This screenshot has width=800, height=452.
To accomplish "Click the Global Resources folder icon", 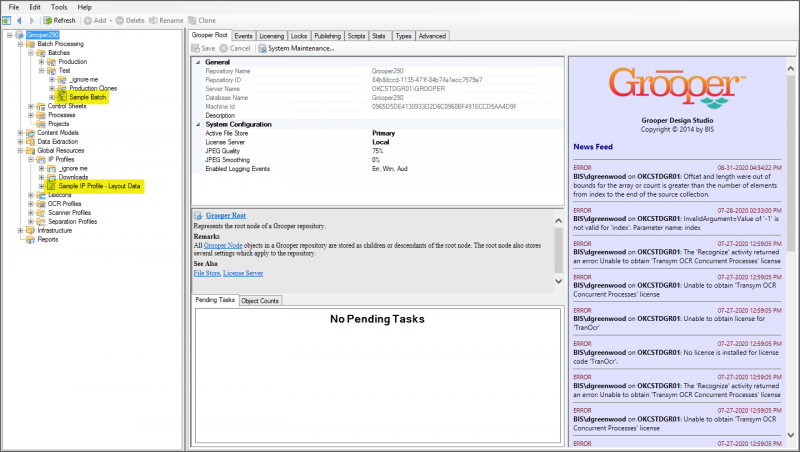I will click(x=30, y=150).
